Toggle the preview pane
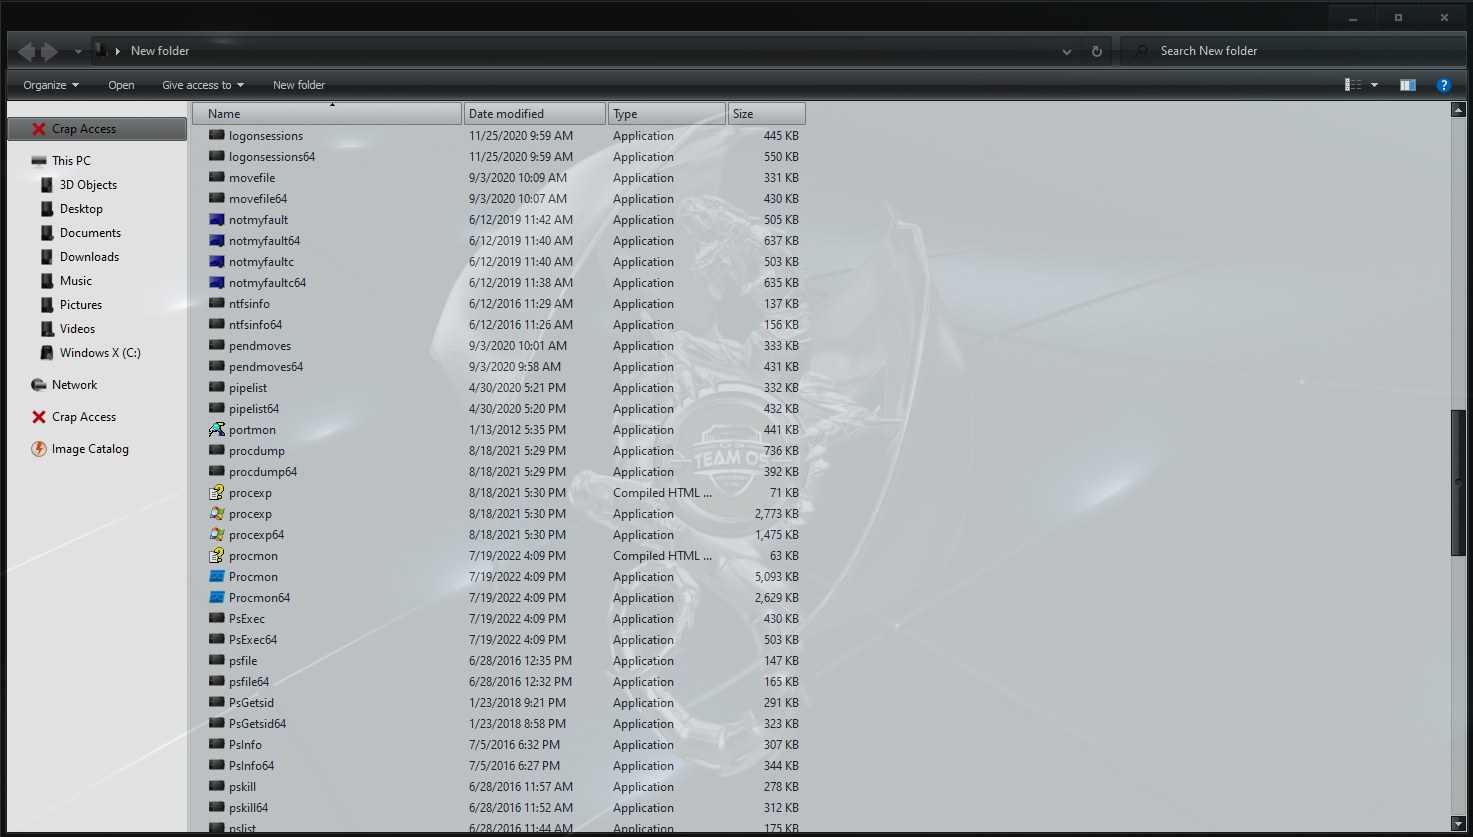Image resolution: width=1473 pixels, height=837 pixels. 1408,85
